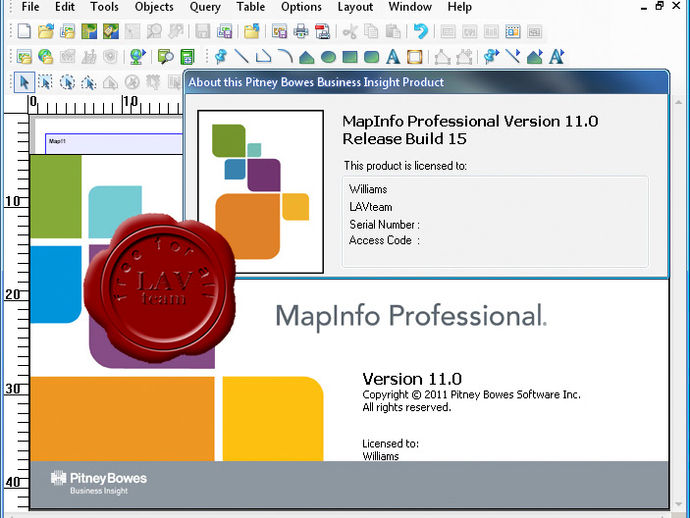Open the File menu
The image size is (690, 518).
tap(30, 7)
